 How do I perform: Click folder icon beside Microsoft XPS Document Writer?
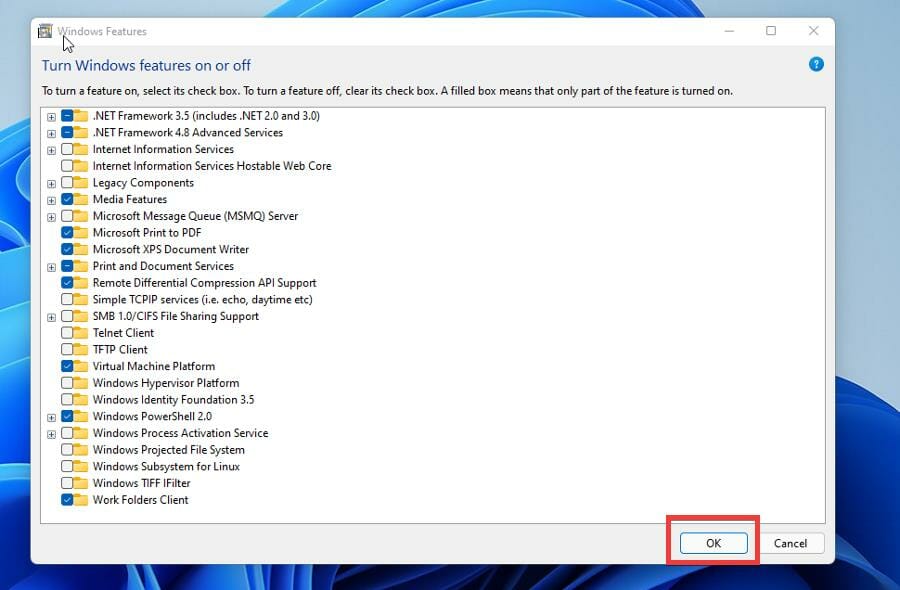click(81, 249)
